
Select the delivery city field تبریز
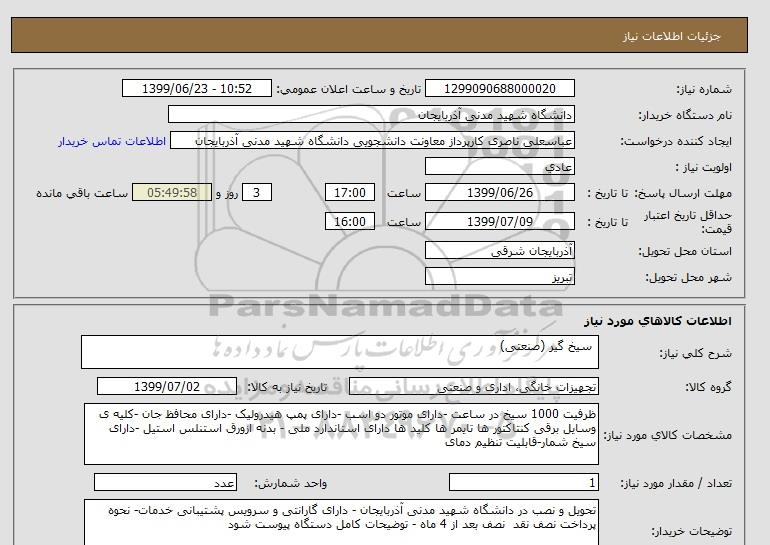coord(500,276)
